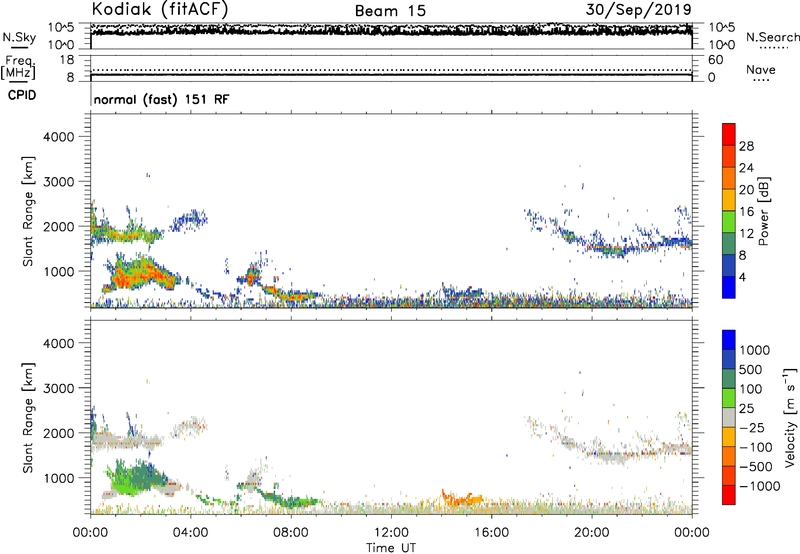Click 'normal (fast) 151 RF' text
This screenshot has height=554, width=800.
click(x=161, y=99)
